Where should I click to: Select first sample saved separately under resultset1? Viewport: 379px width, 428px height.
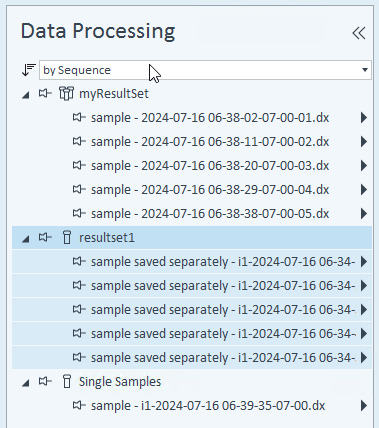[223, 262]
